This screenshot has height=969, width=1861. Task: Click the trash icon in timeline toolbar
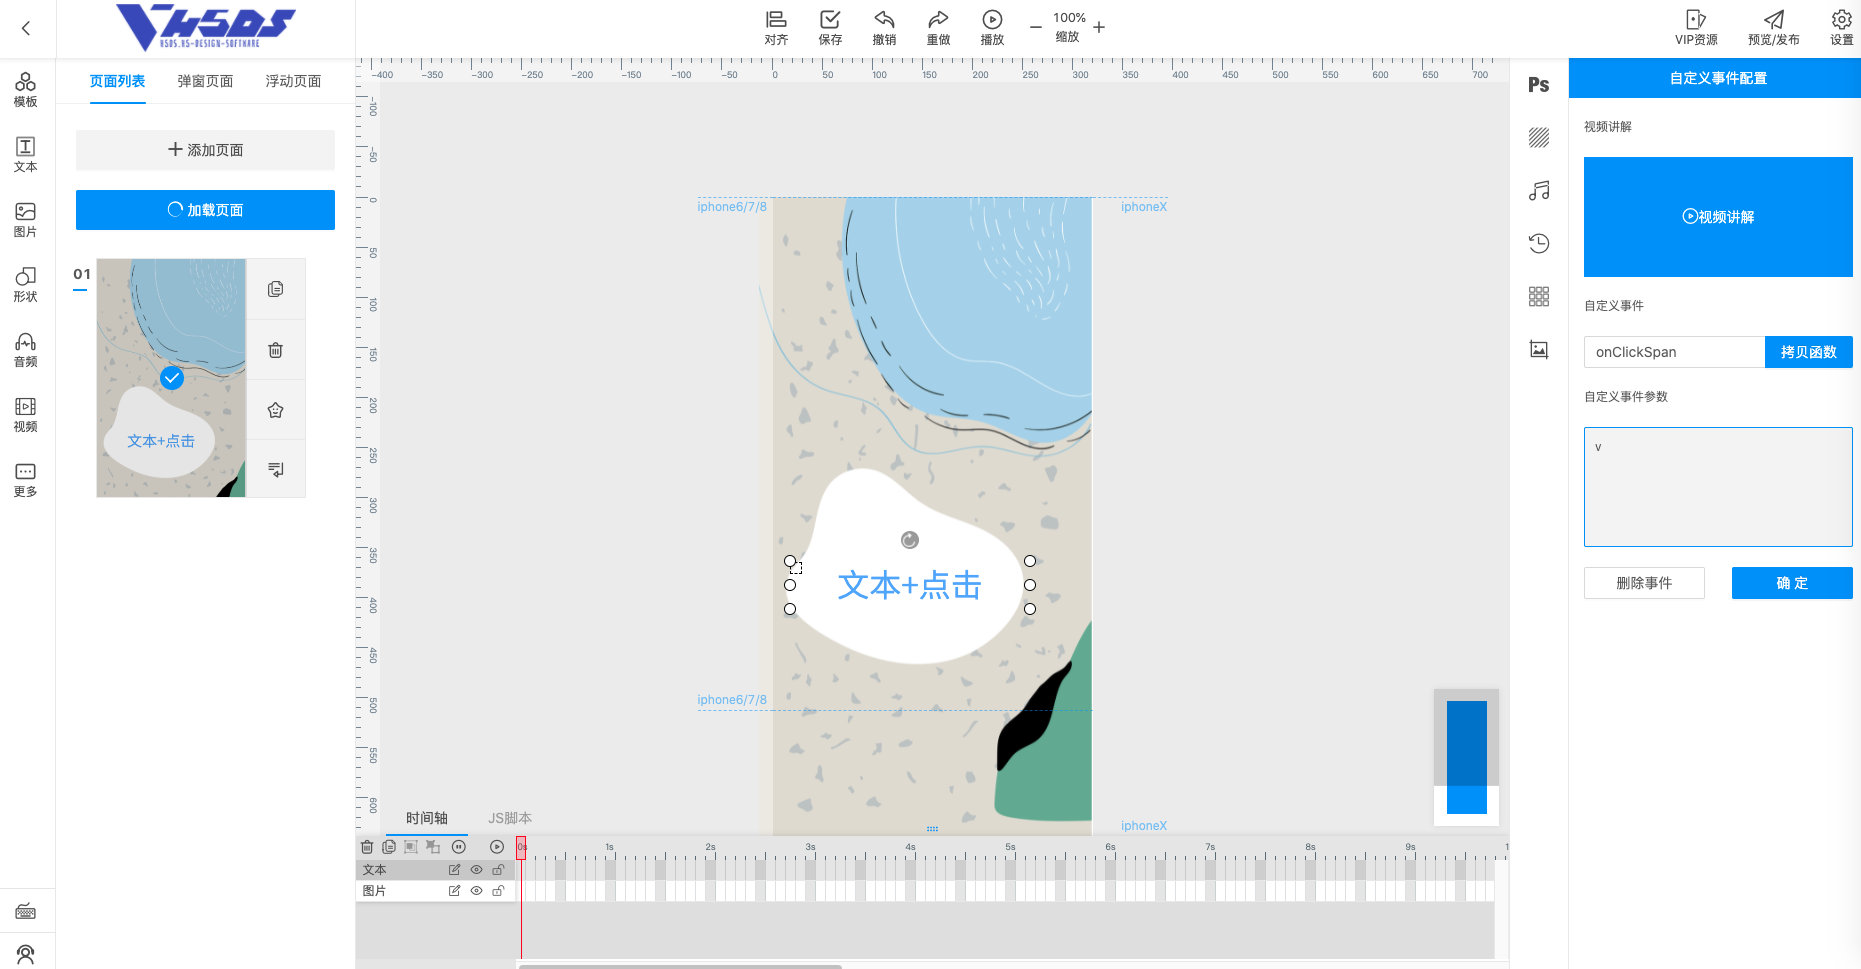(x=367, y=847)
